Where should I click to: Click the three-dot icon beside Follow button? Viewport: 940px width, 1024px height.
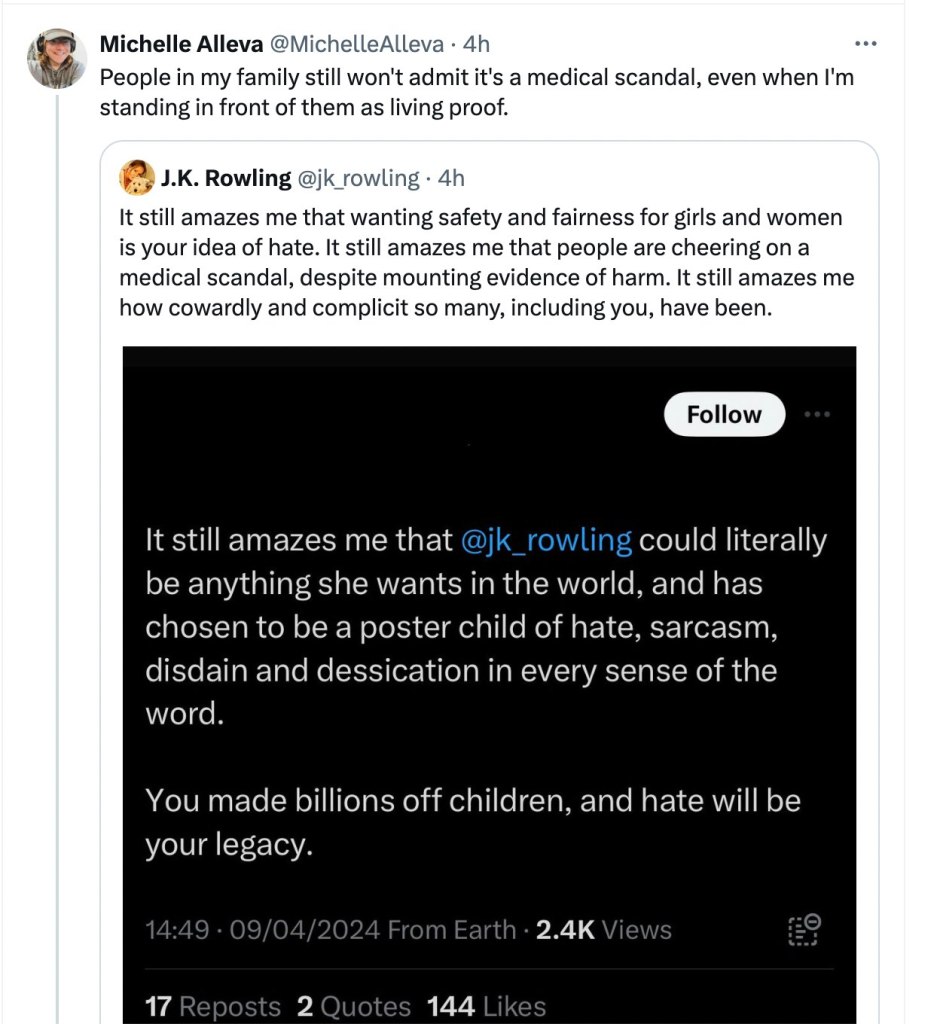[817, 414]
